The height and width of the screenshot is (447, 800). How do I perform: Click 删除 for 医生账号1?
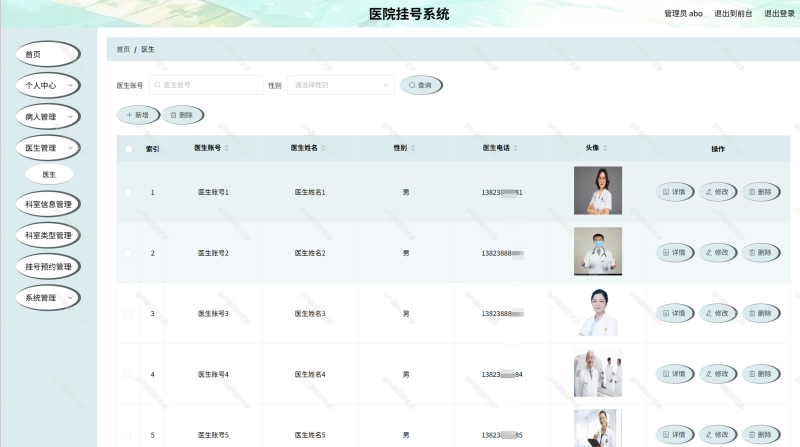click(761, 192)
